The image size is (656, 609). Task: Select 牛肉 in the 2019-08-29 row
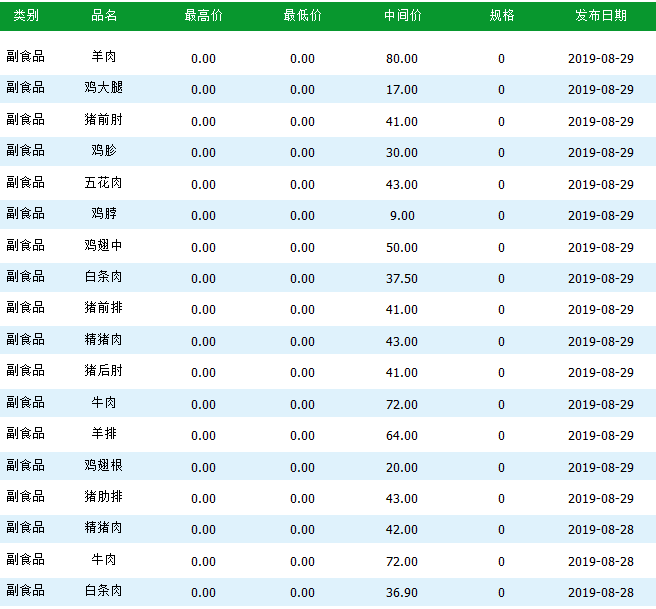tap(104, 402)
